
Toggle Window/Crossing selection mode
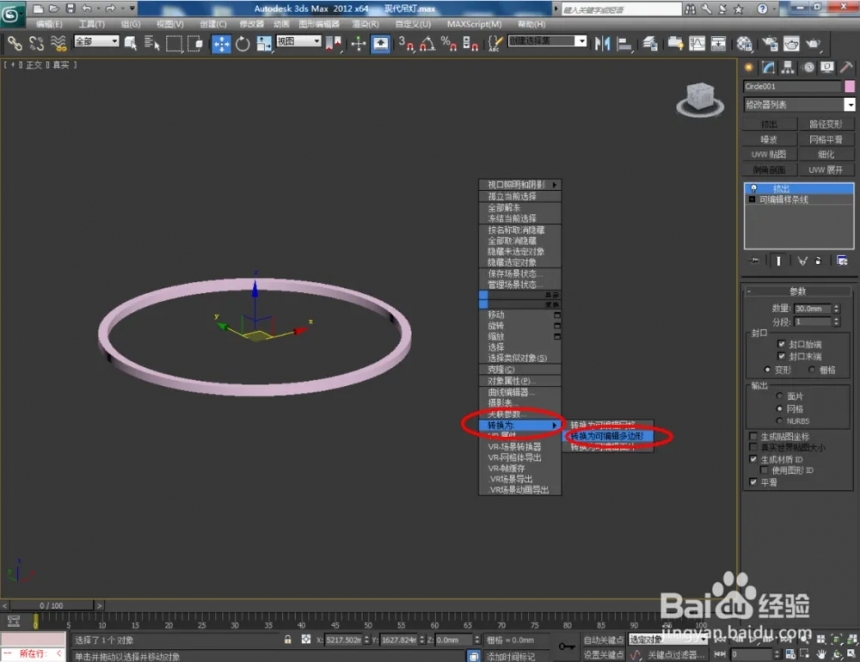pos(195,43)
